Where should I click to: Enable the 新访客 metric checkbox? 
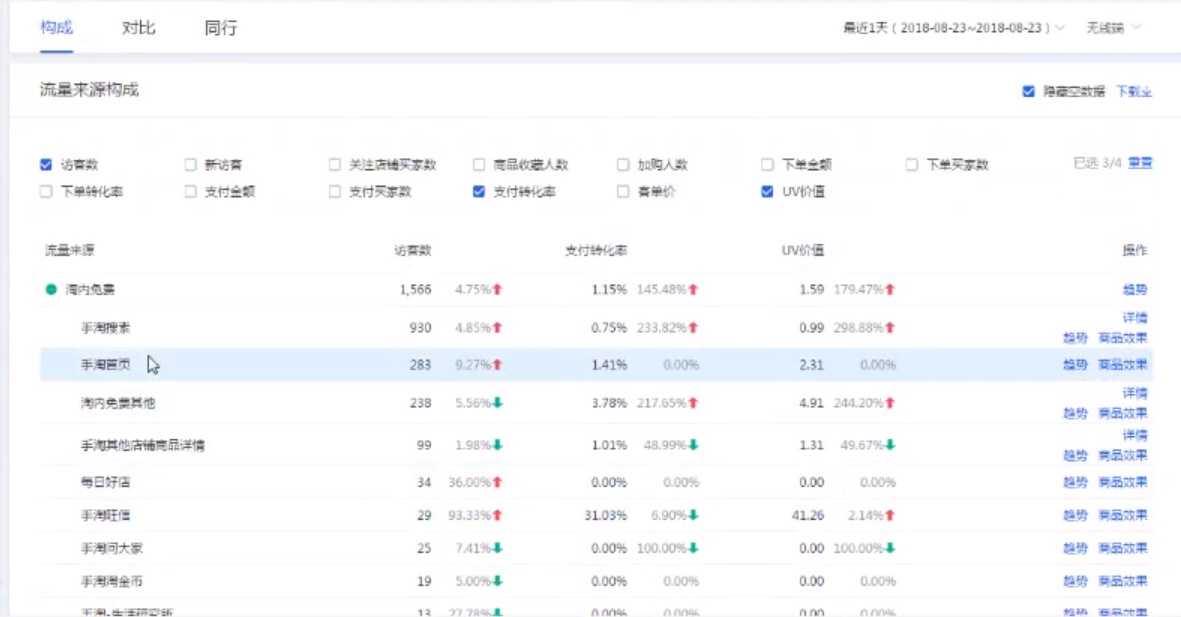pyautogui.click(x=191, y=164)
